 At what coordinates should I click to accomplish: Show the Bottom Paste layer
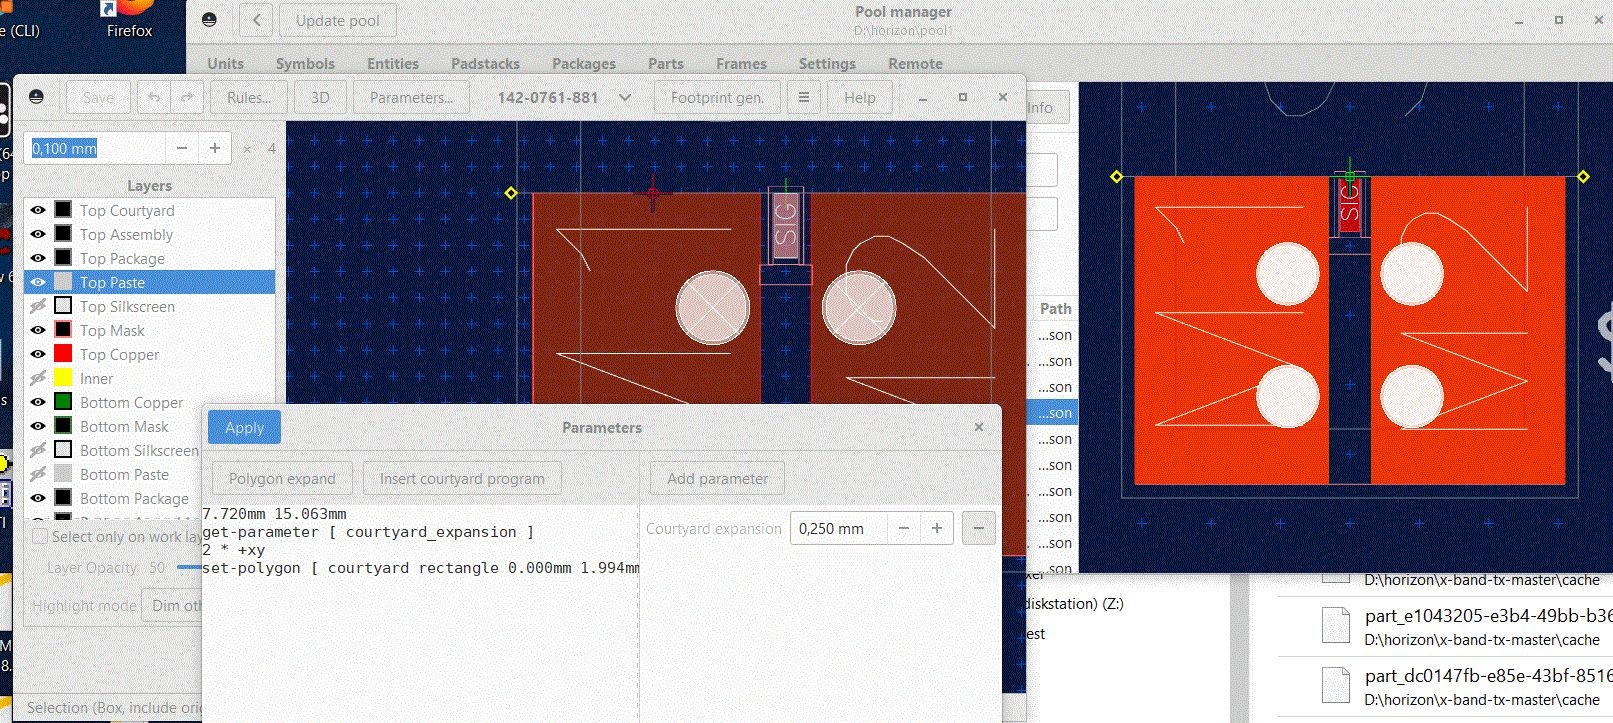click(38, 474)
